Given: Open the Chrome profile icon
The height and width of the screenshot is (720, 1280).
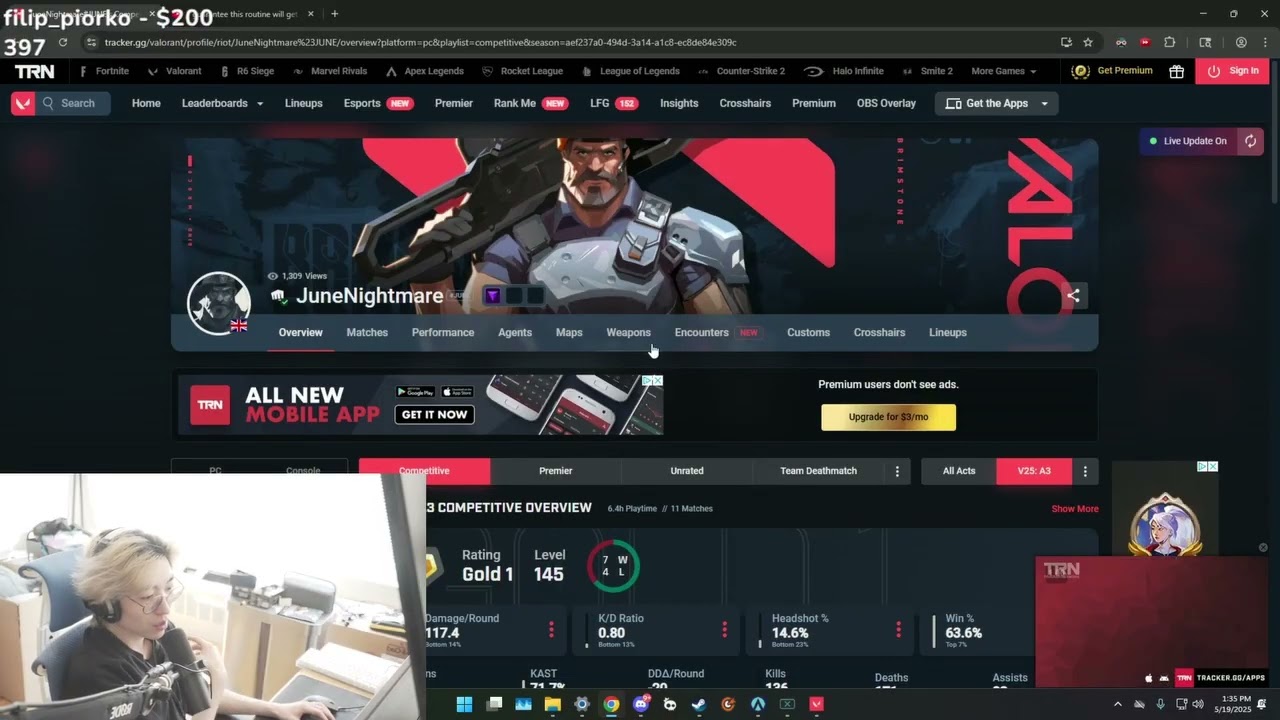Looking at the screenshot, I should [x=1241, y=42].
